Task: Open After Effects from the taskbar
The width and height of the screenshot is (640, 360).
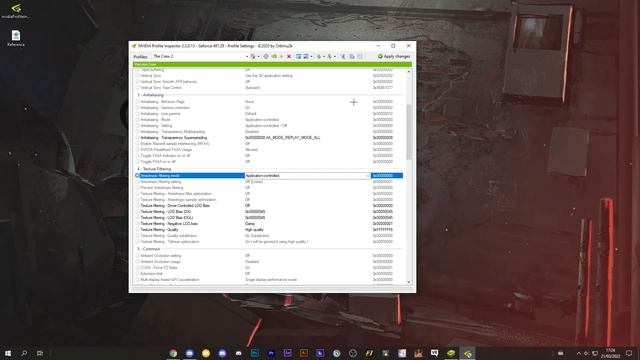Action: [x=288, y=353]
